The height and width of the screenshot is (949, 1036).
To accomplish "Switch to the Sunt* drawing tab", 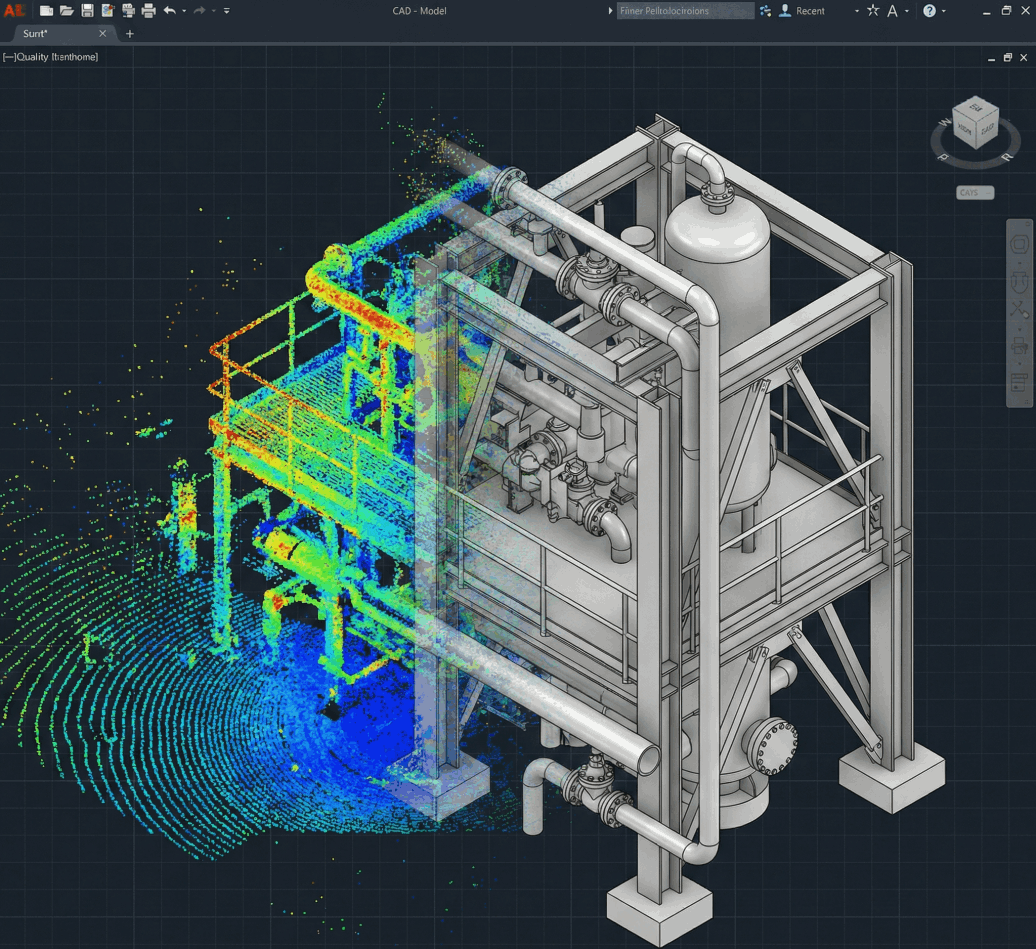I will [35, 33].
